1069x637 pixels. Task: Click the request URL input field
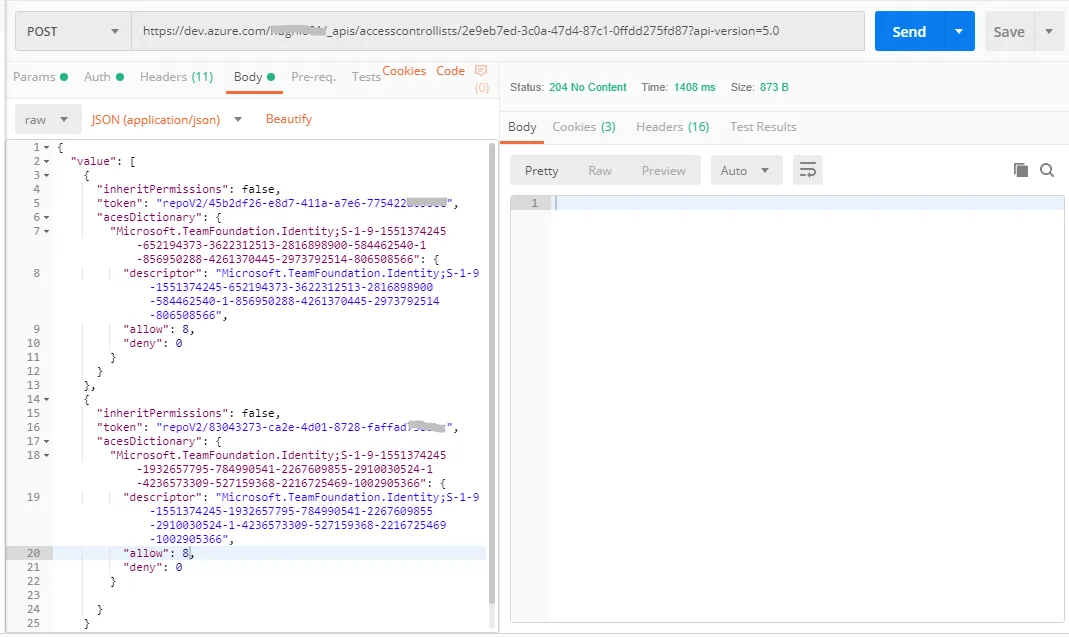tap(498, 31)
